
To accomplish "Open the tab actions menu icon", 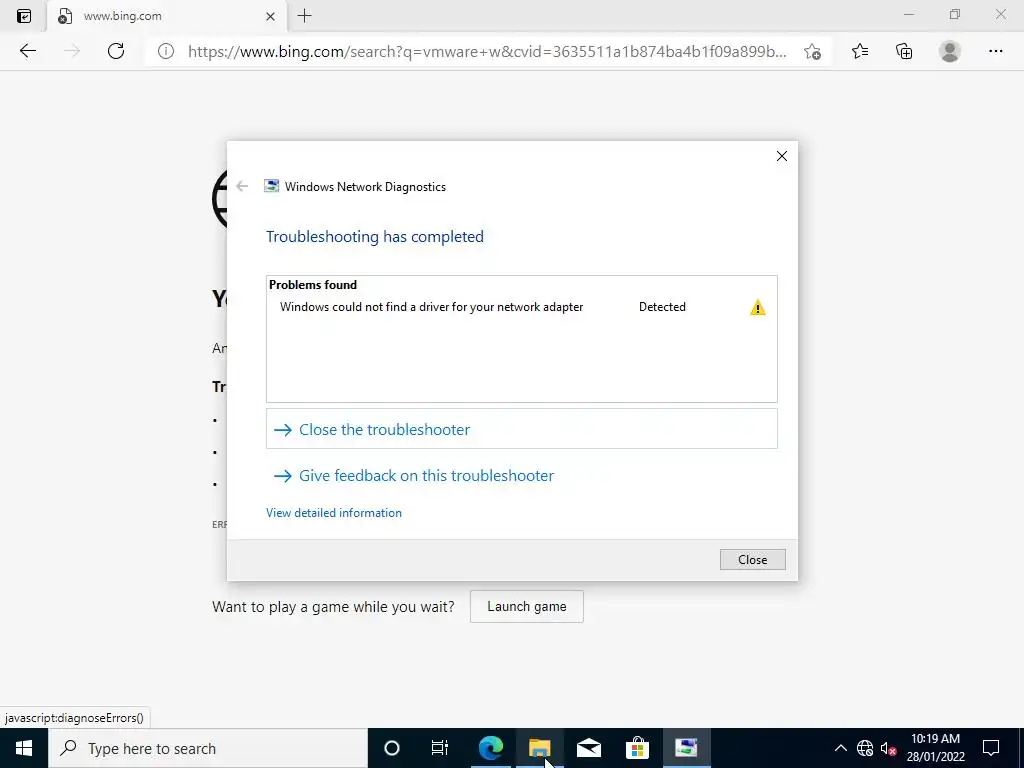I will [24, 16].
